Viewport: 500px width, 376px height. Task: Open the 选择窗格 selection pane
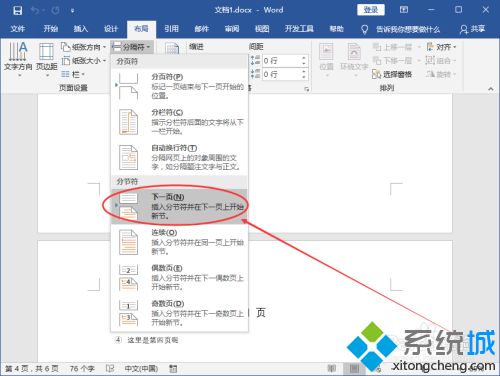pos(392,74)
